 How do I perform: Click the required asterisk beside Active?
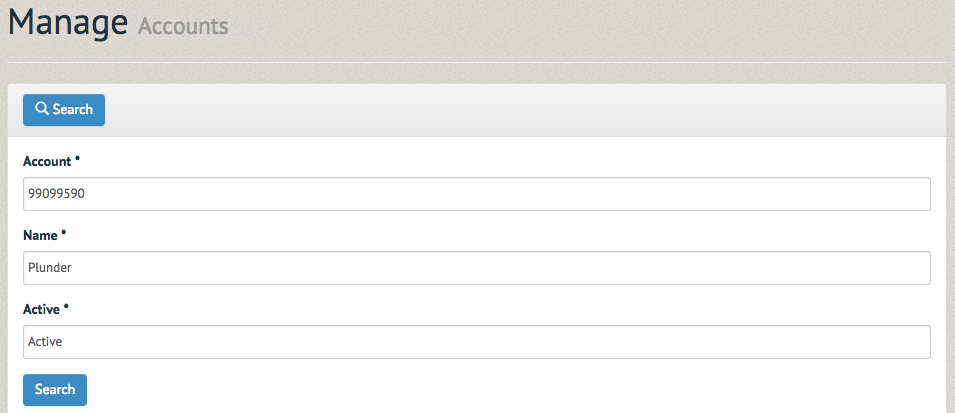click(66, 308)
